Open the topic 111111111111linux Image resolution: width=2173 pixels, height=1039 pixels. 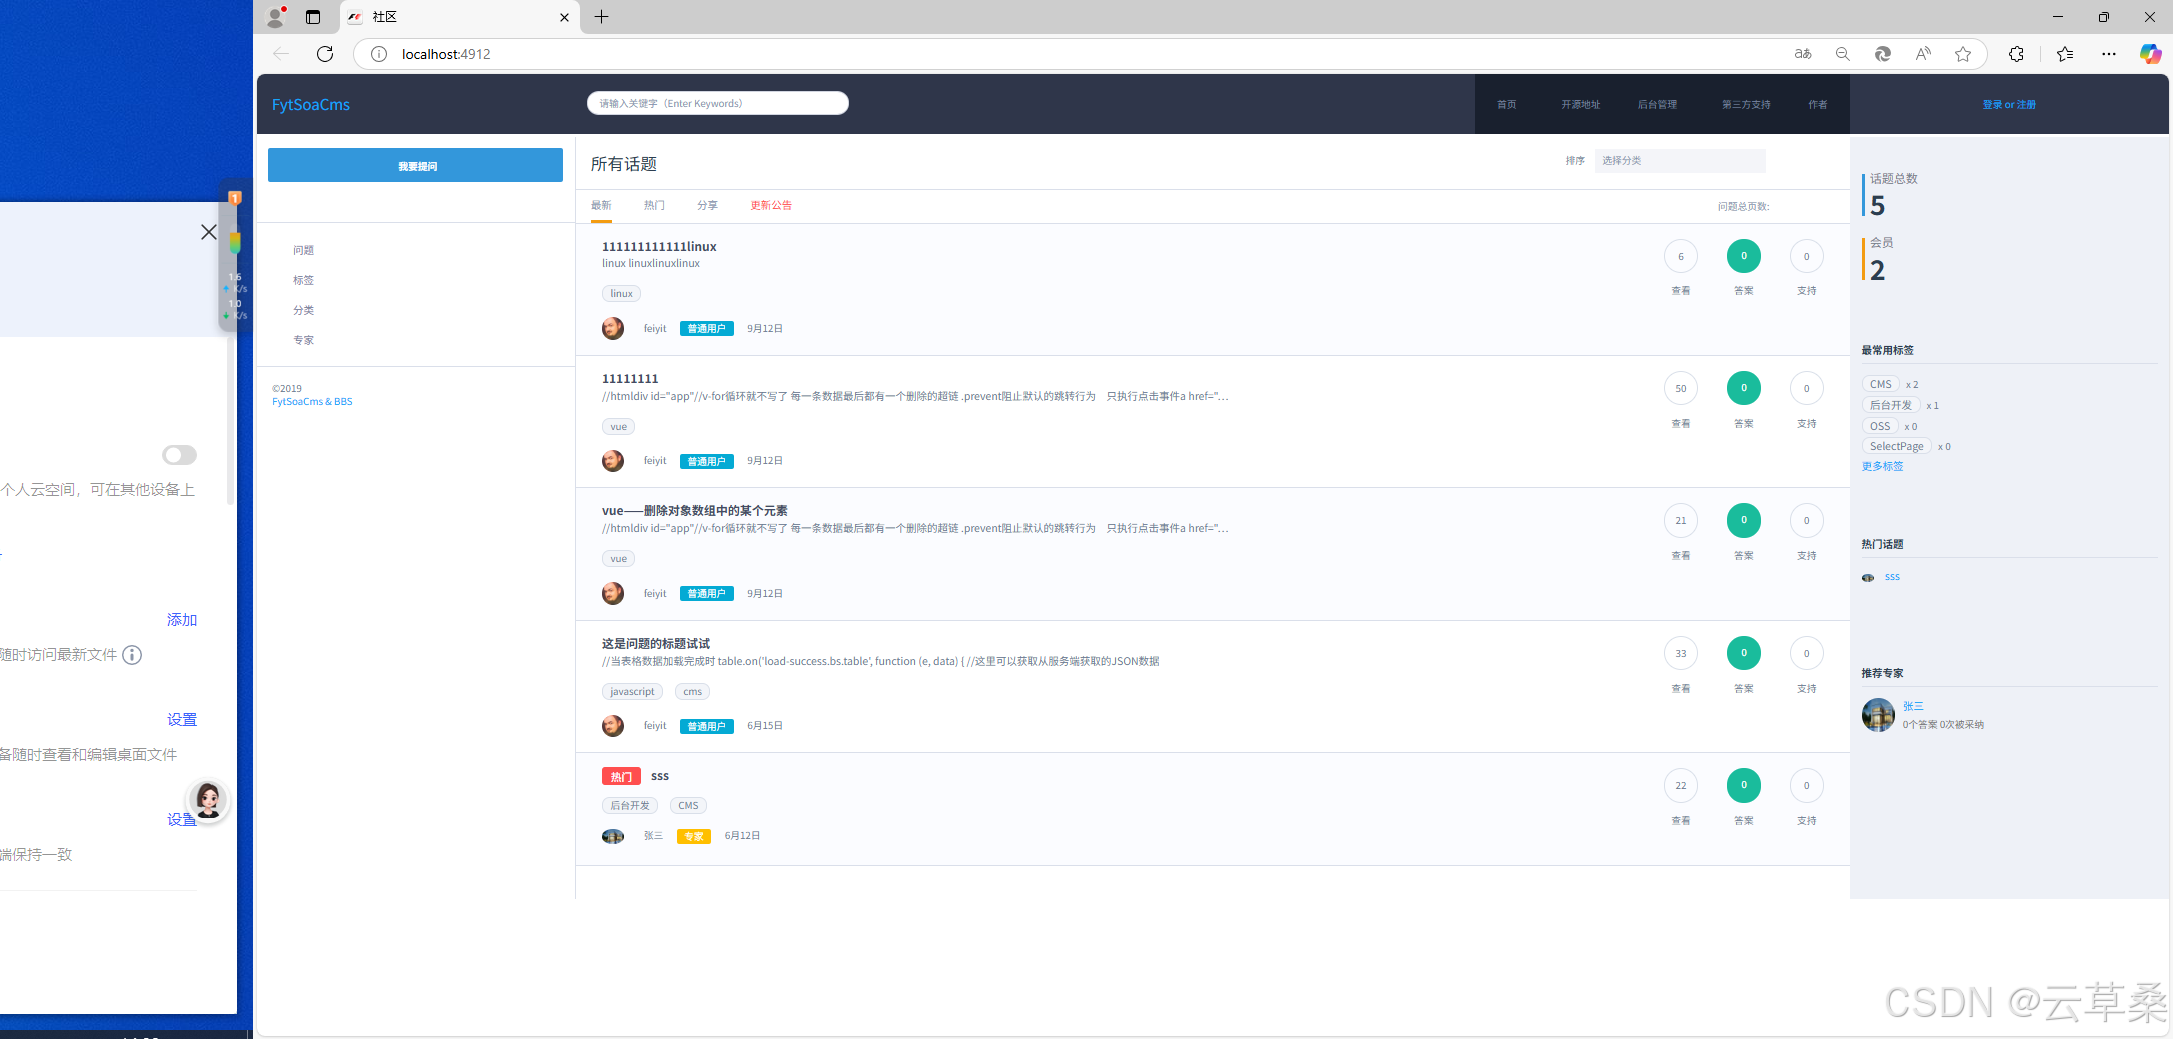pyautogui.click(x=659, y=247)
